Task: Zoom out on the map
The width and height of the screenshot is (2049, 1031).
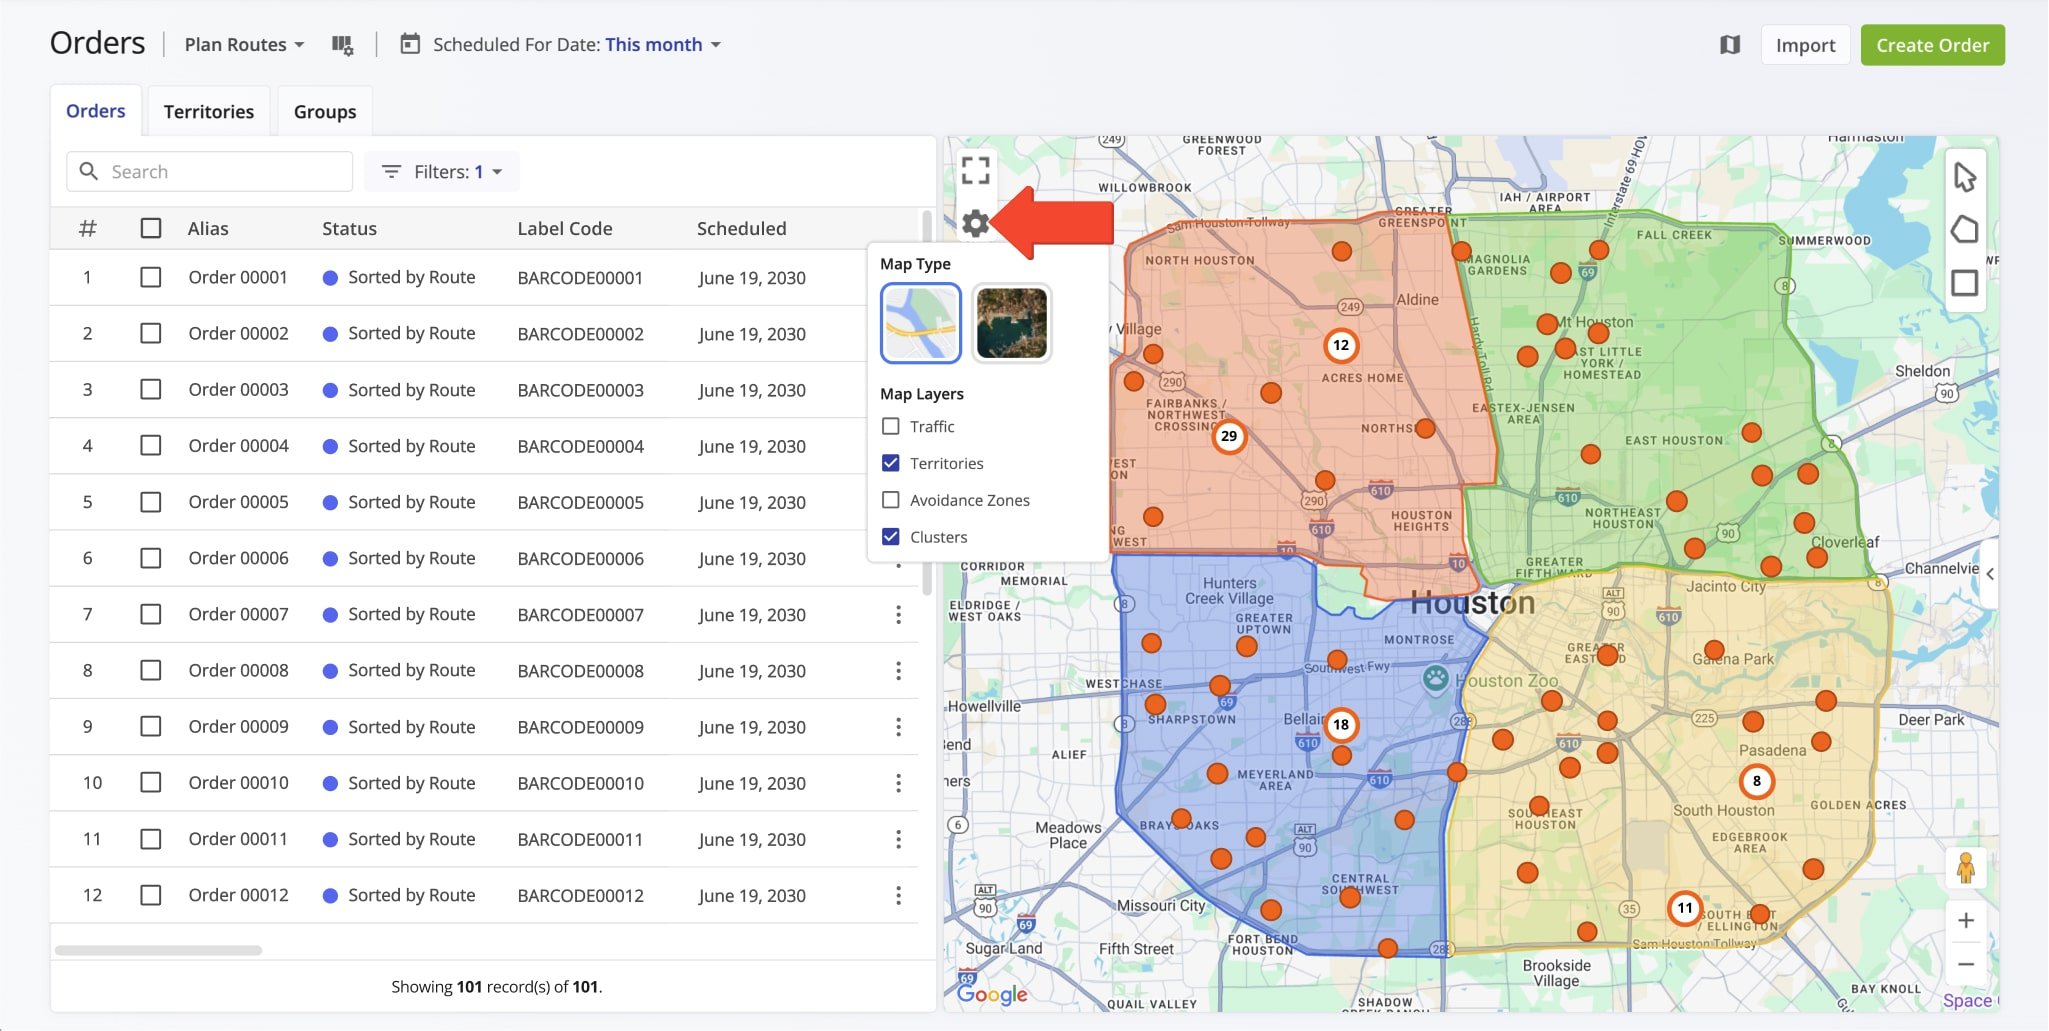Action: [x=1965, y=964]
